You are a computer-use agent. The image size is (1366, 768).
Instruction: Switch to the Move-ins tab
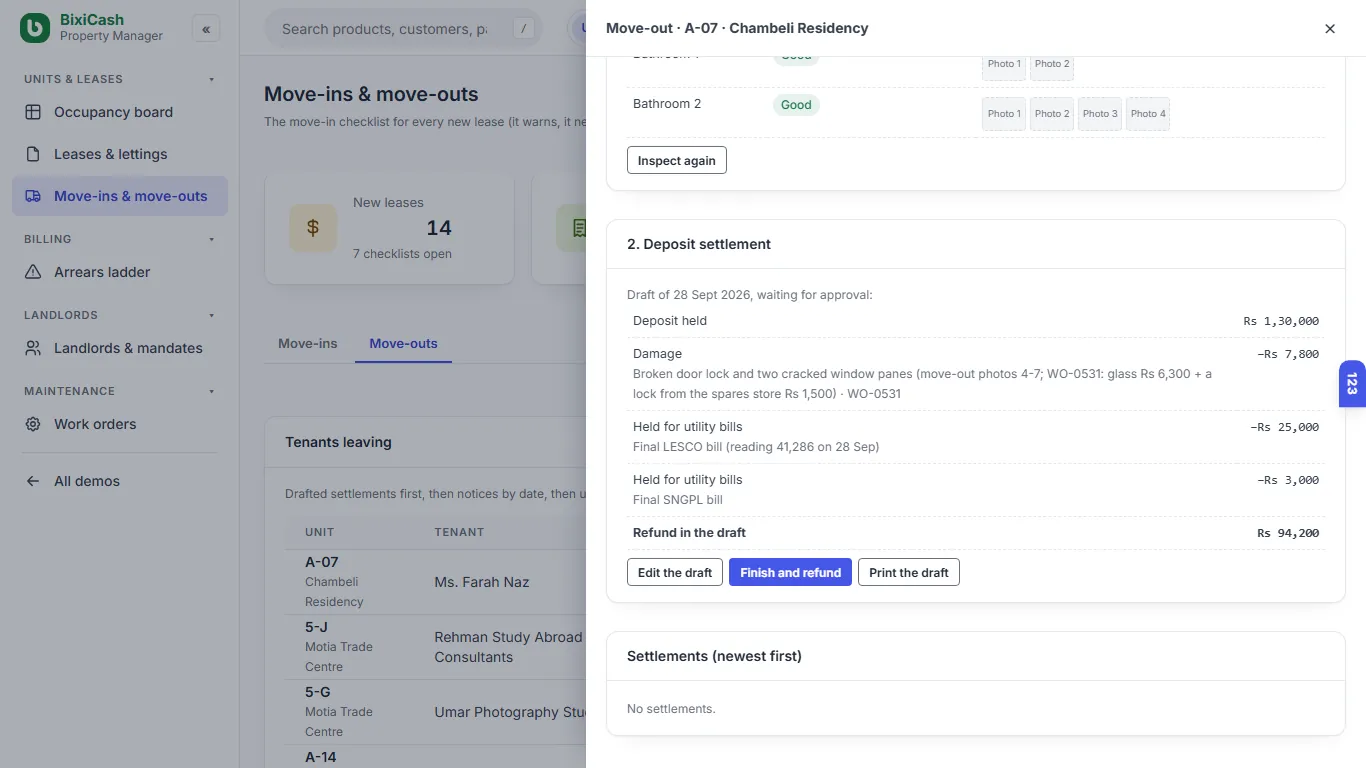click(308, 343)
